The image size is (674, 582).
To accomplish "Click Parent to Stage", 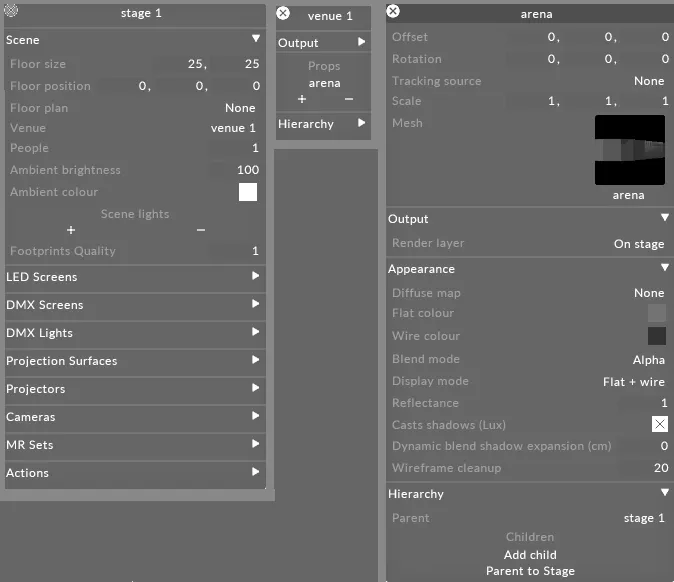I will 530,571.
